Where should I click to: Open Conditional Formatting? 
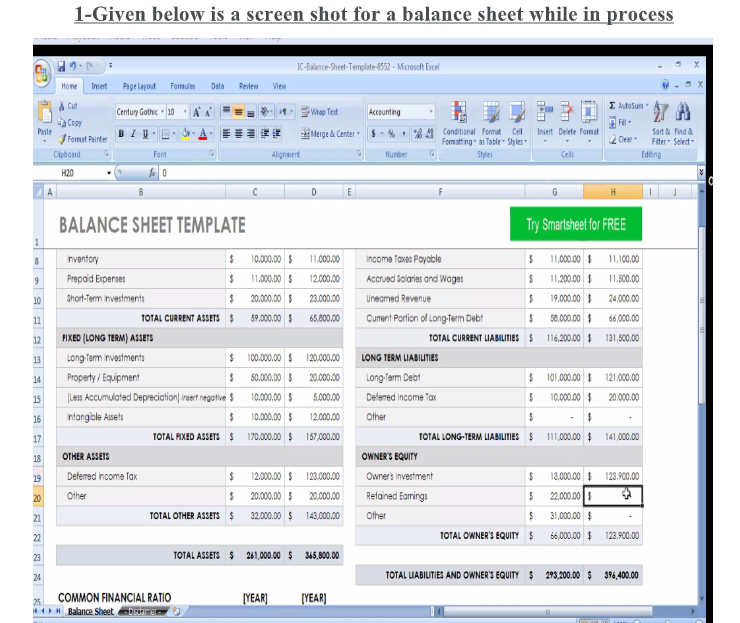(459, 123)
